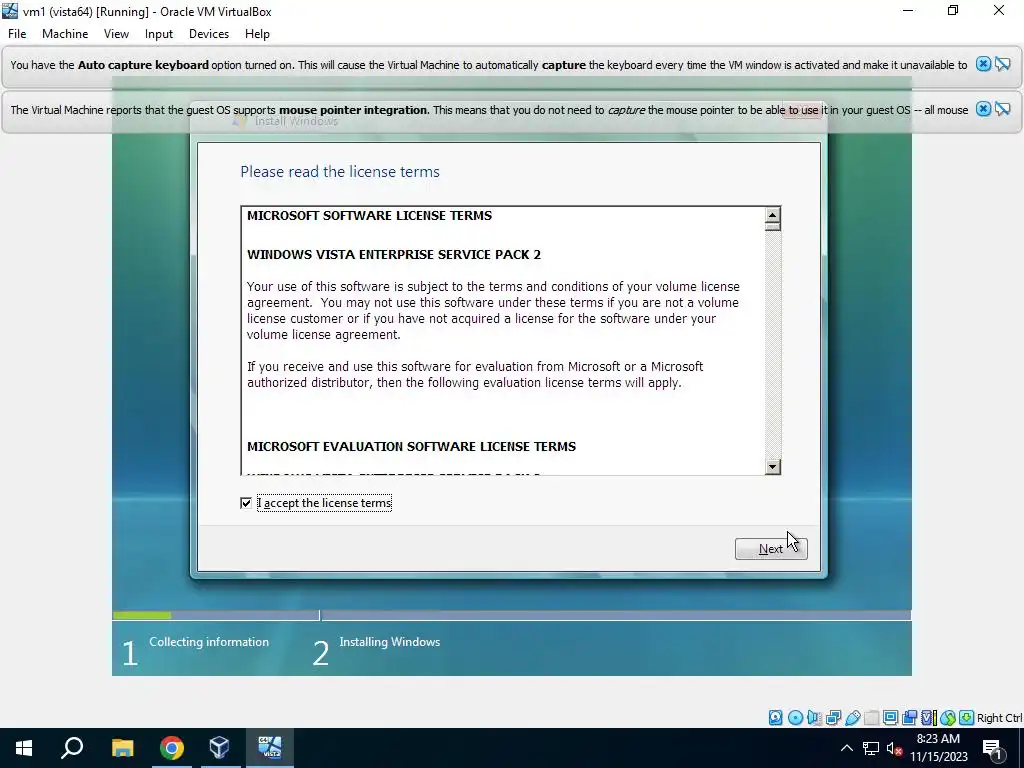The height and width of the screenshot is (768, 1024).
Task: Click the vista VM taskbar icon
Action: pyautogui.click(x=270, y=748)
